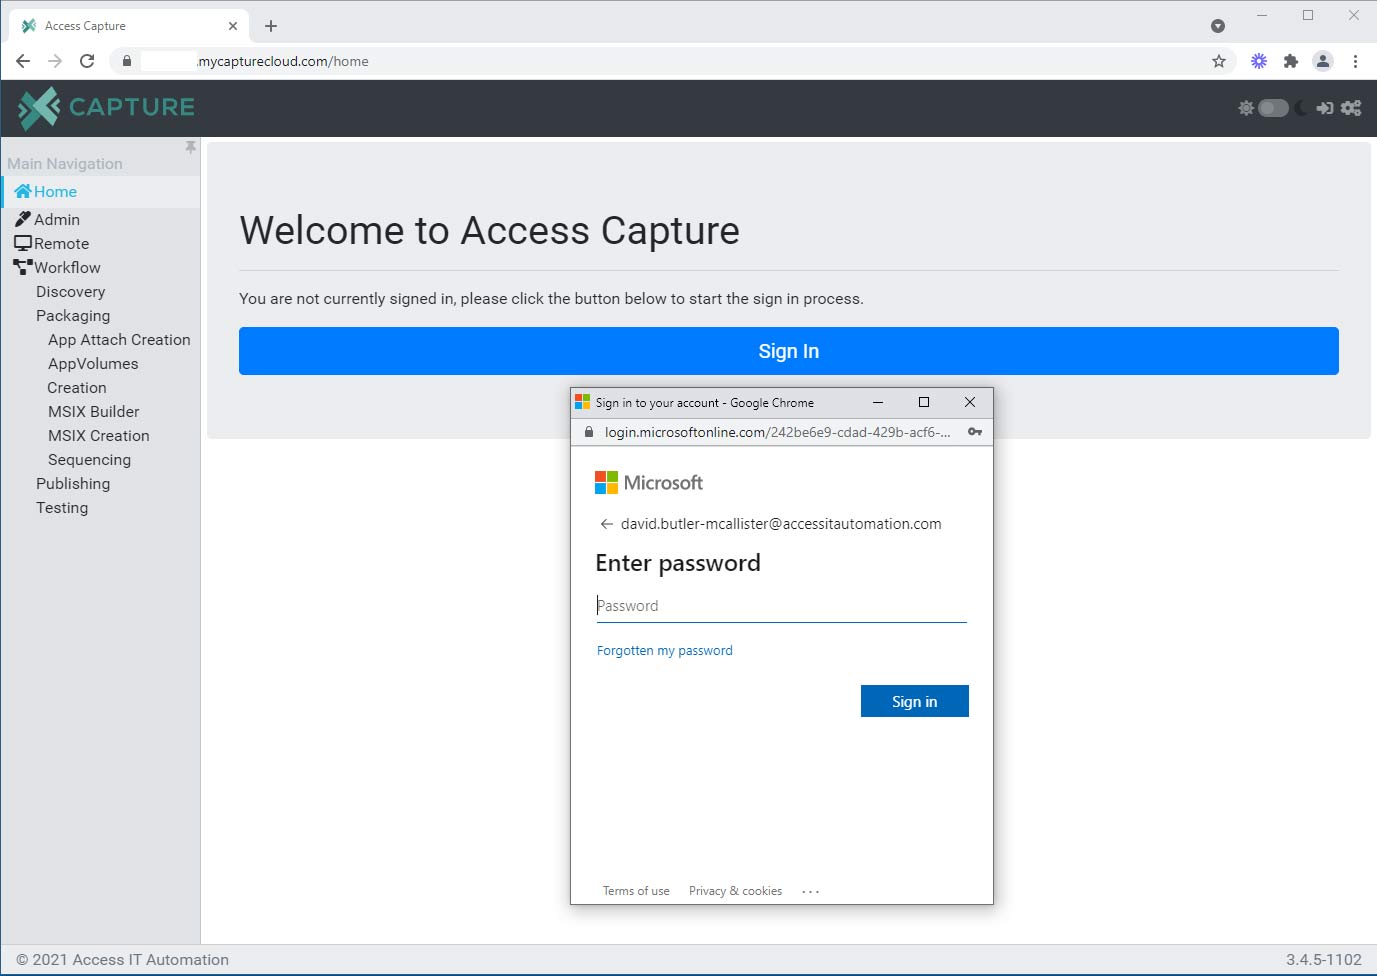Open the Admin section via its pen icon

(23, 218)
